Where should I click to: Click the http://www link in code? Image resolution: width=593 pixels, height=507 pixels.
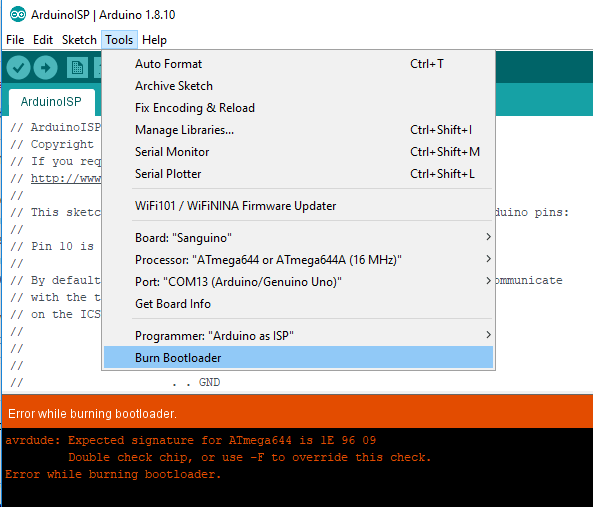[x=66, y=178]
